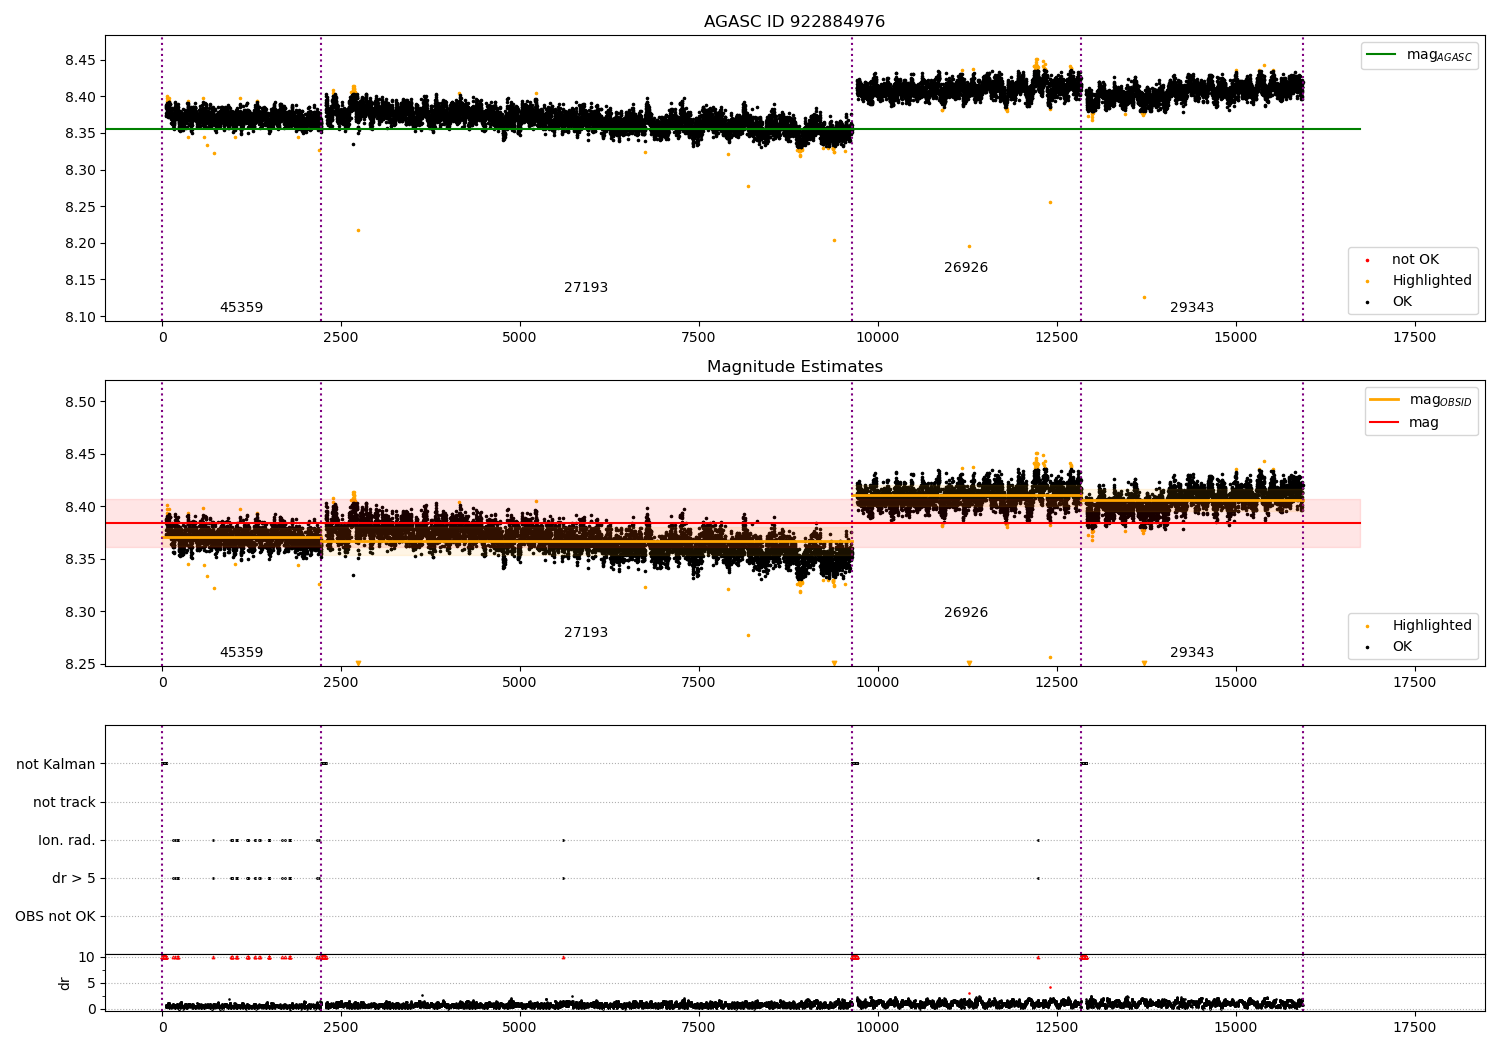
Task: Click OBSID label 26926 in middle plot
Action: pyautogui.click(x=966, y=613)
